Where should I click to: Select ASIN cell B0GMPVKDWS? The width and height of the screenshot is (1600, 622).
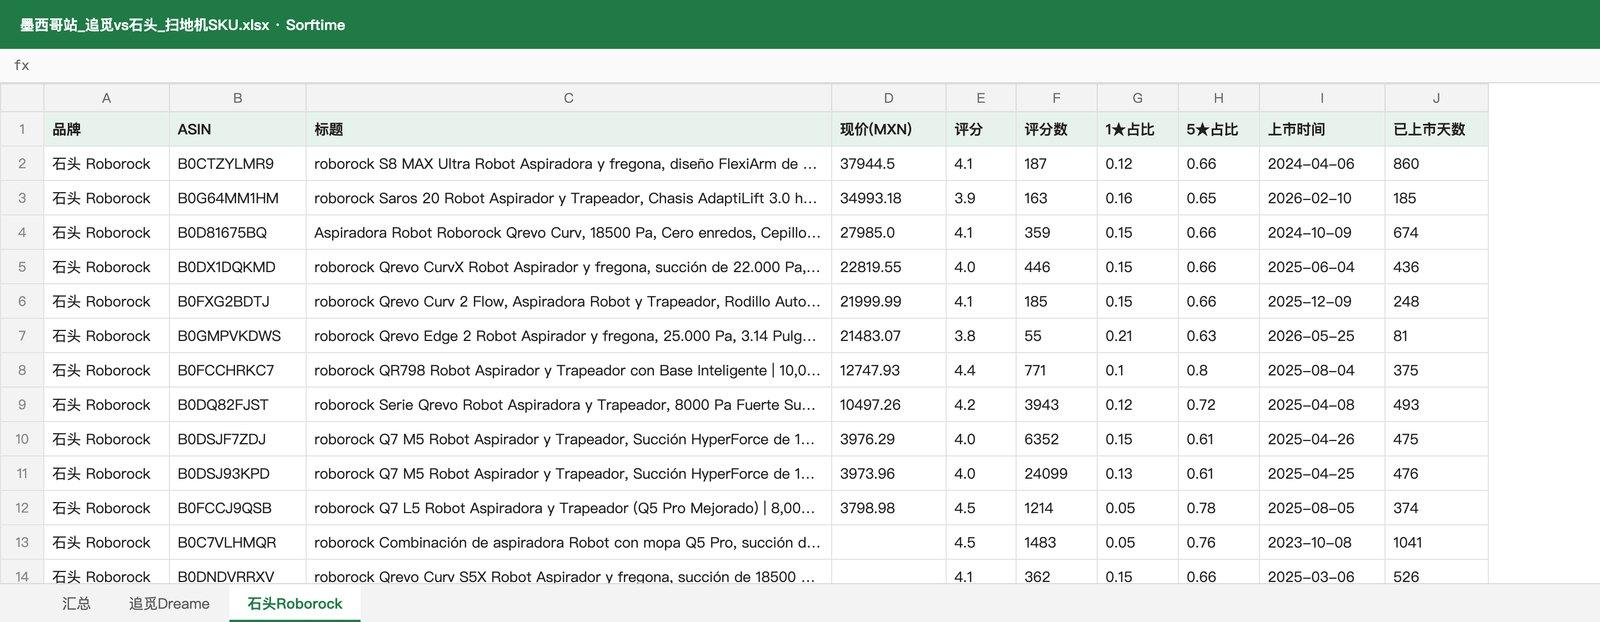(x=237, y=336)
